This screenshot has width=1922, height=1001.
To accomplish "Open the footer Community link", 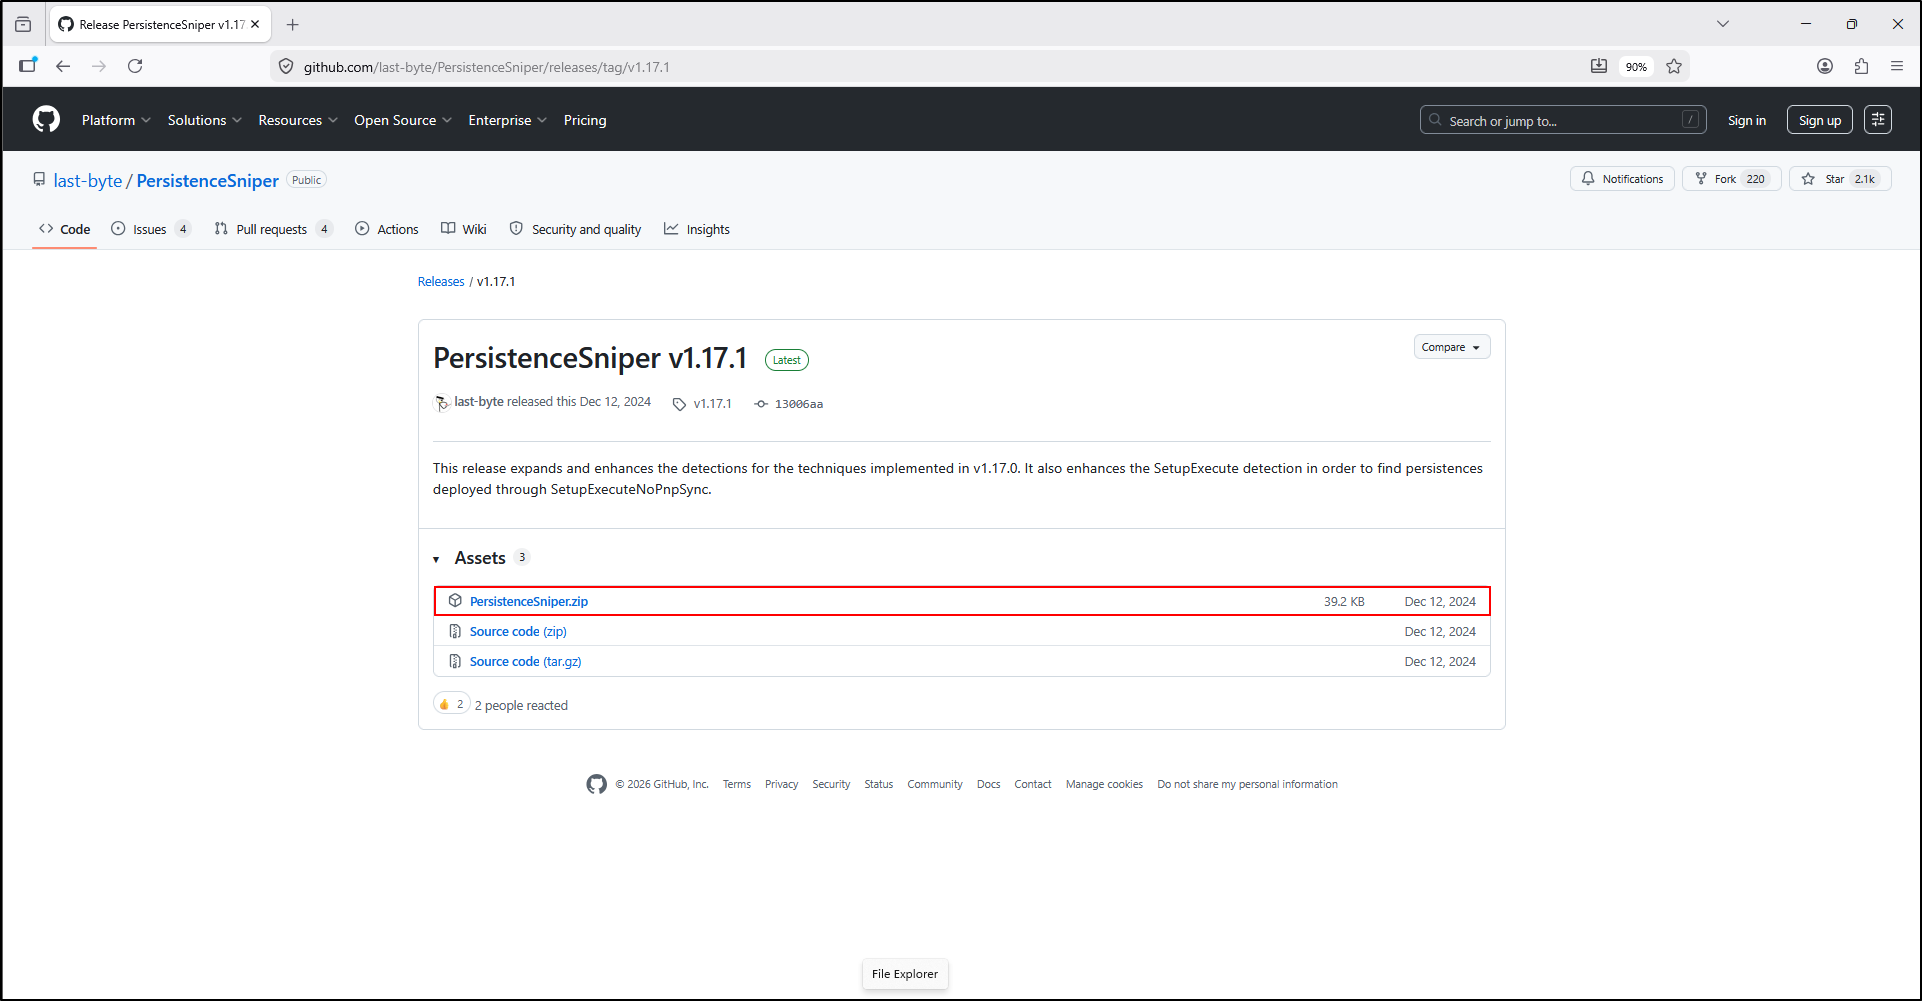I will 935,784.
